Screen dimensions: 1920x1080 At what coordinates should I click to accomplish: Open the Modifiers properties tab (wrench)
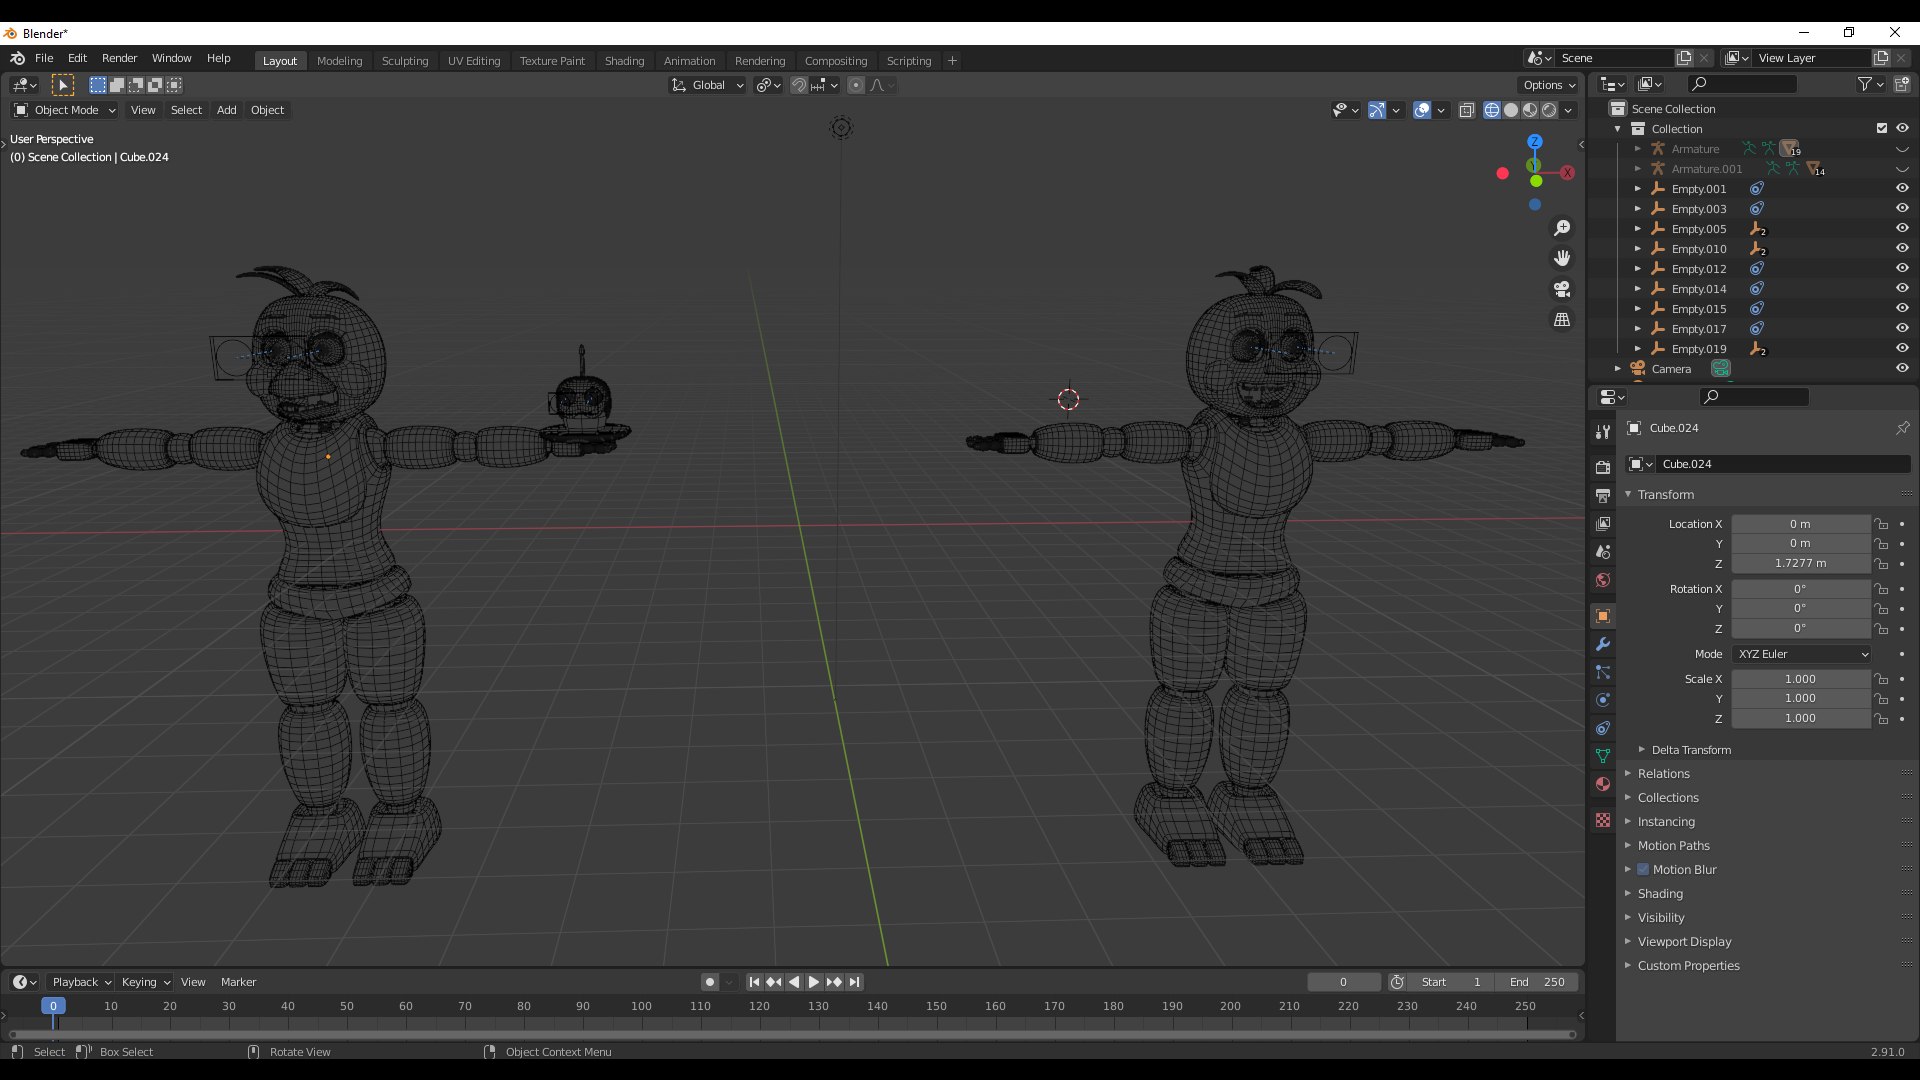pyautogui.click(x=1603, y=644)
